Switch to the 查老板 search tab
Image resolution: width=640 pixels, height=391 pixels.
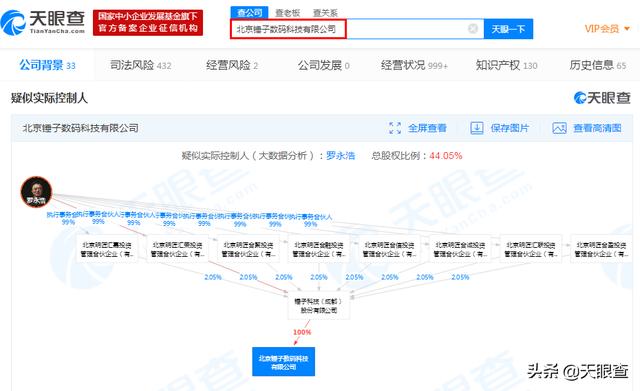tap(288, 13)
